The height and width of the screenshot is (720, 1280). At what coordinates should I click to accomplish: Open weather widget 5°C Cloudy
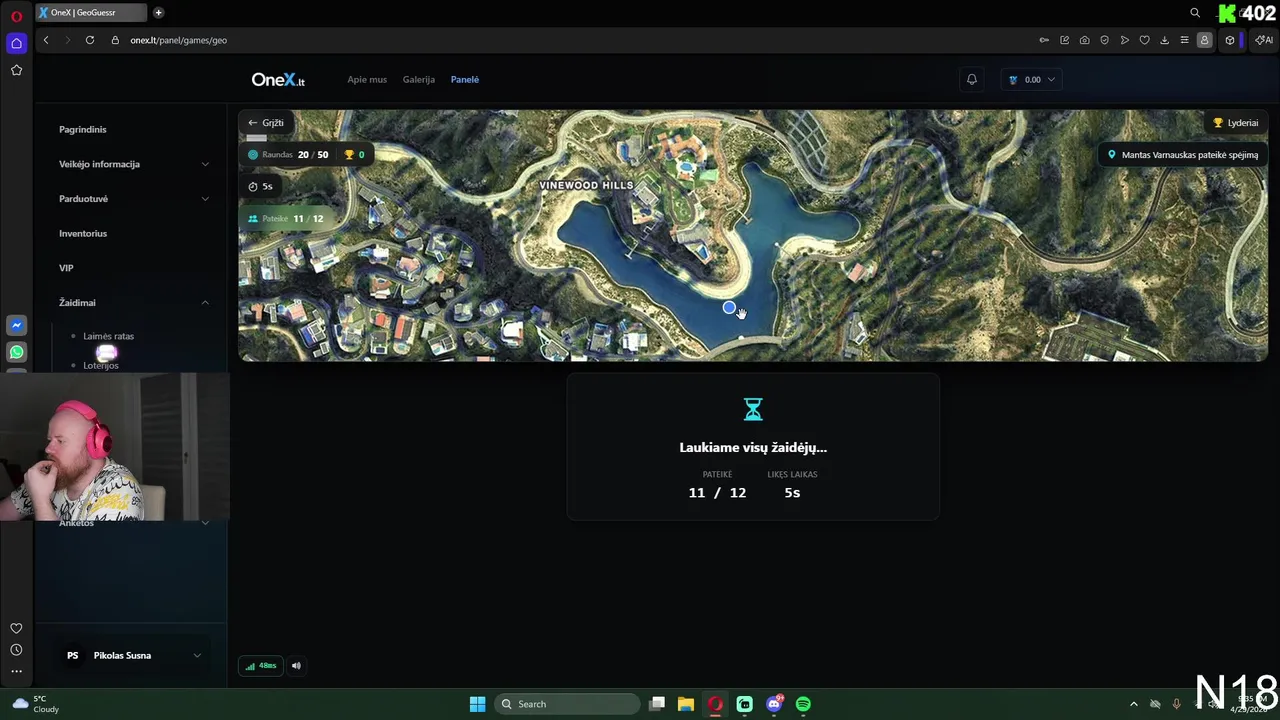pos(35,704)
